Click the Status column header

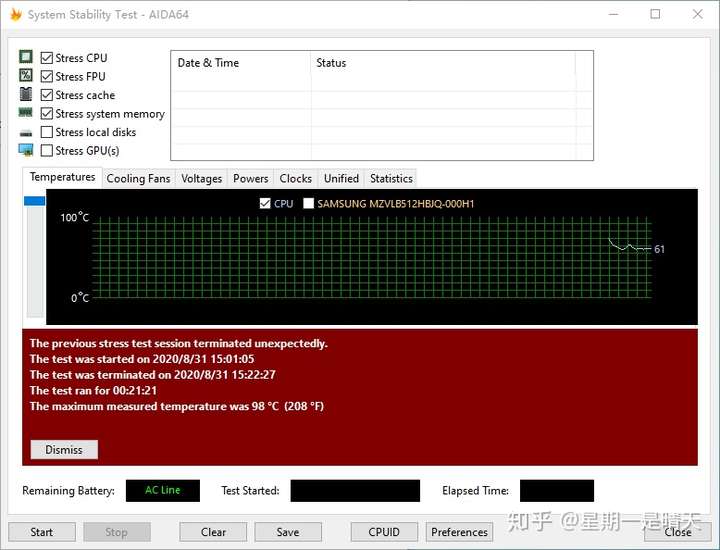[x=443, y=63]
